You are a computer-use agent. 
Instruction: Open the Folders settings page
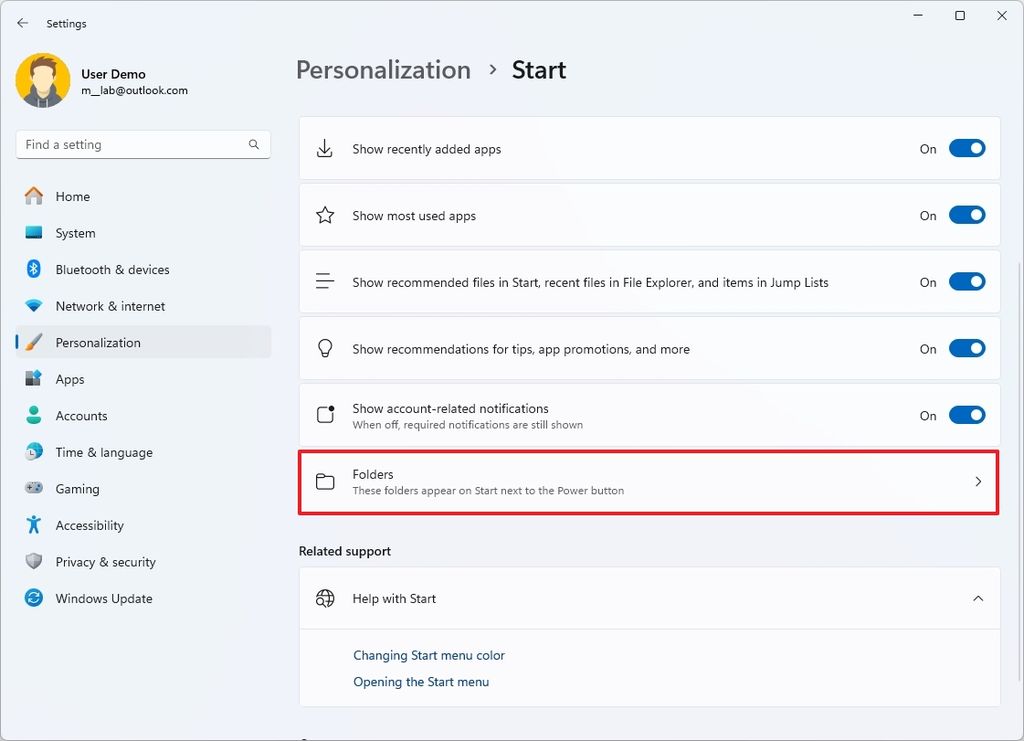pos(649,481)
